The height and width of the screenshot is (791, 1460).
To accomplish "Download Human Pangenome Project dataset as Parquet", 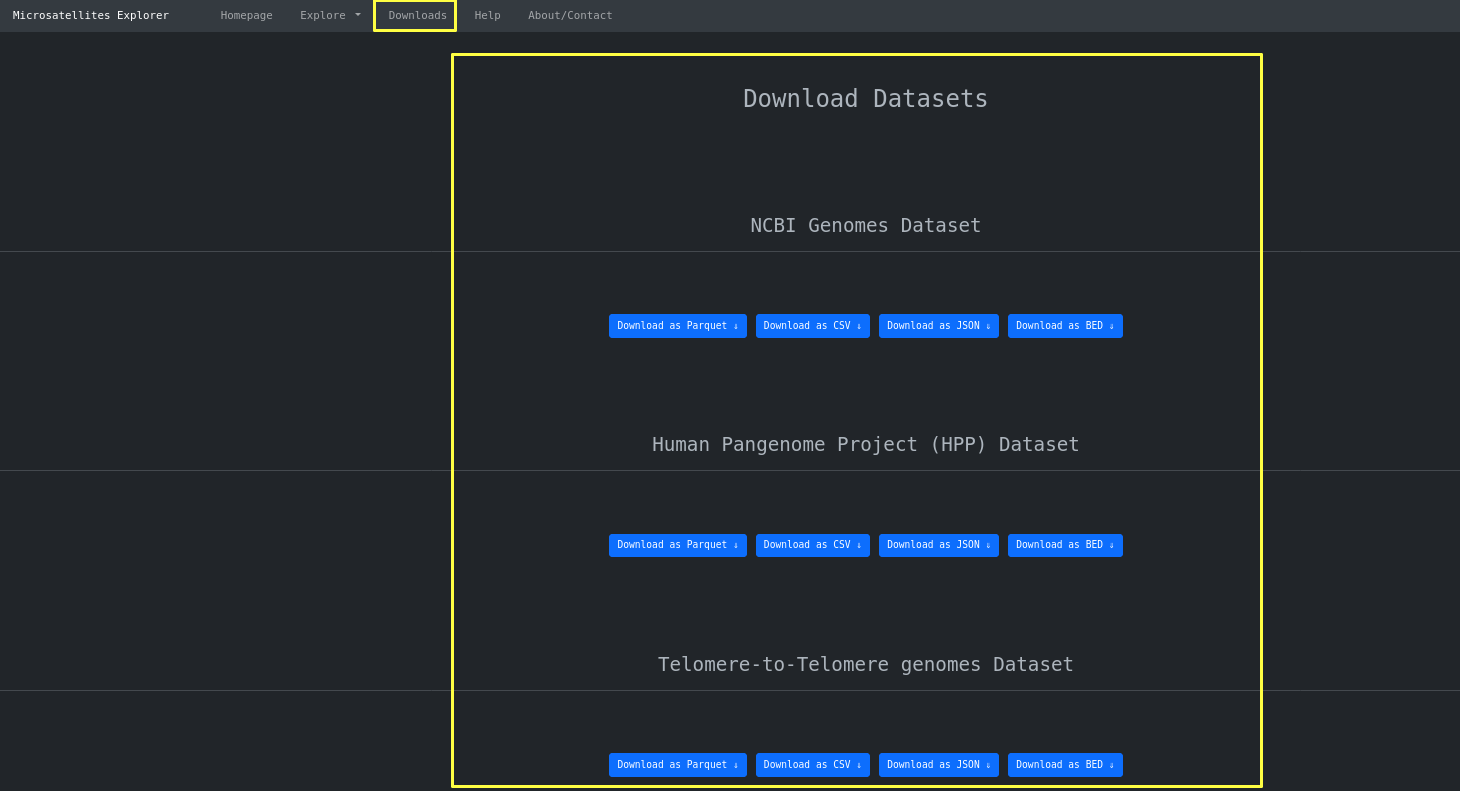I will [x=677, y=545].
